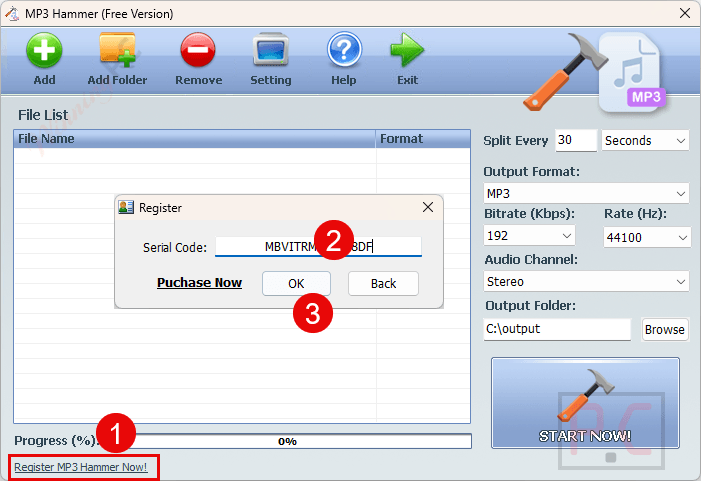Open Help question mark icon

coord(344,50)
